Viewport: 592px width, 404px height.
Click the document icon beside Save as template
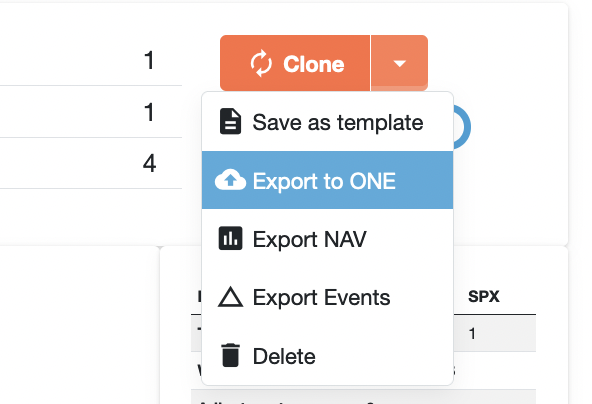coord(230,122)
